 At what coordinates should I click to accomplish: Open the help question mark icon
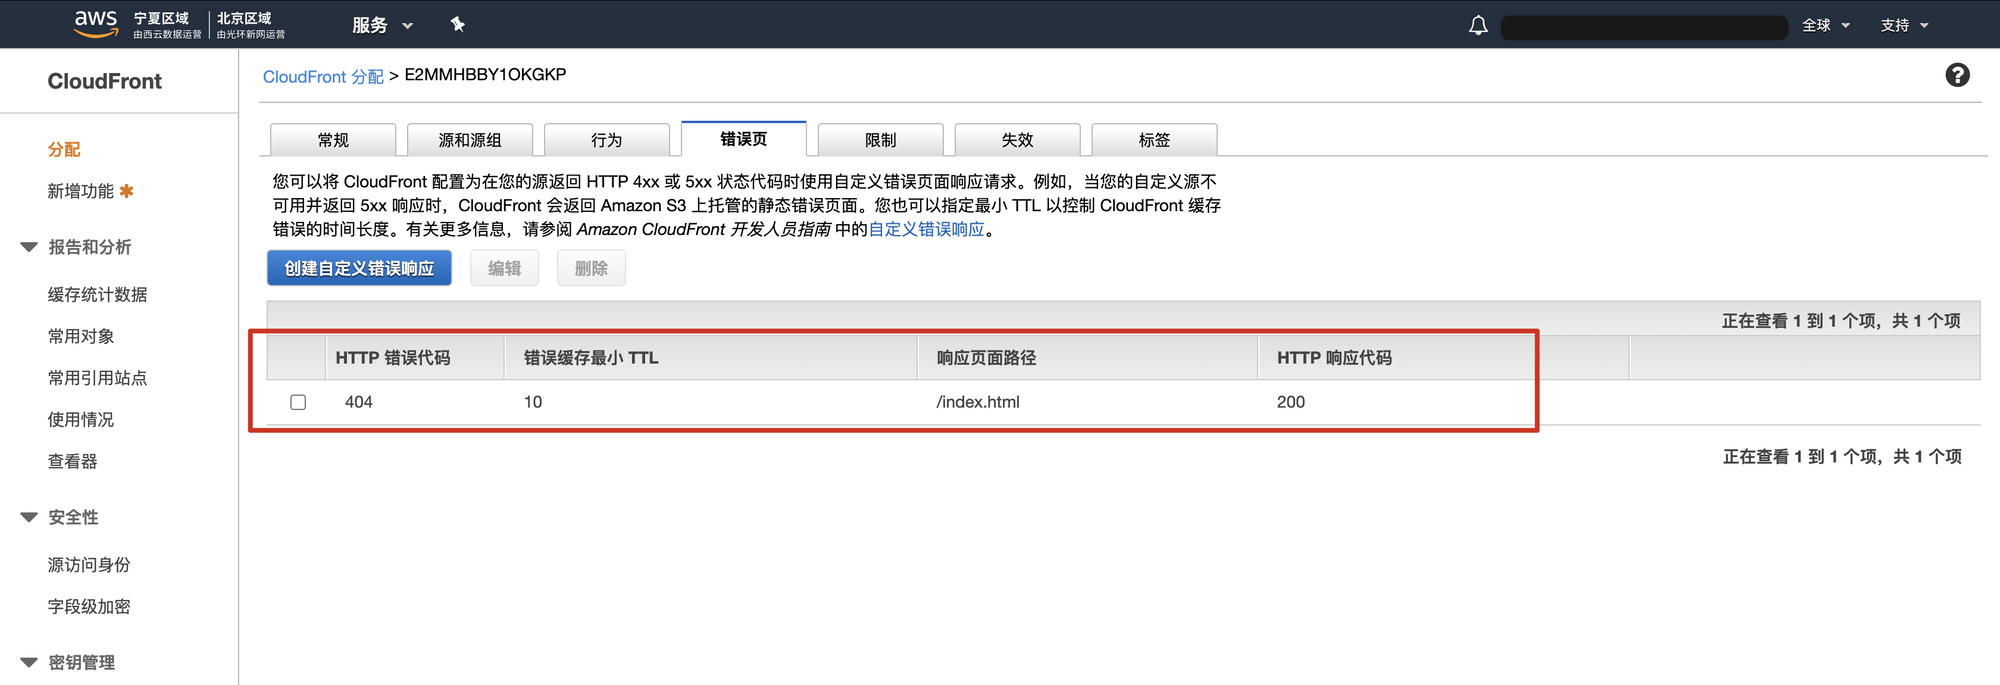pyautogui.click(x=1957, y=75)
